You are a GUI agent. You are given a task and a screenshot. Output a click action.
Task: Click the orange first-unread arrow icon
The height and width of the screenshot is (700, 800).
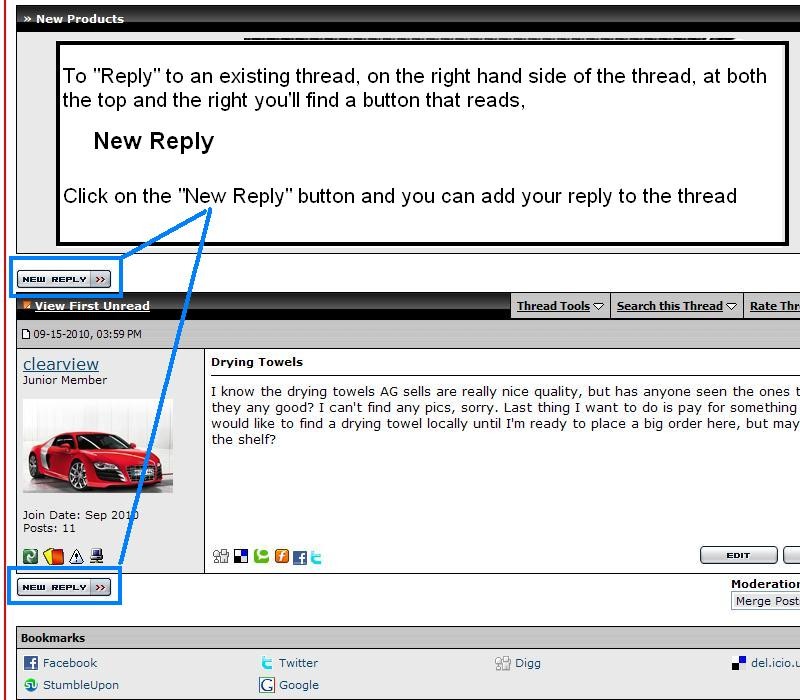pyautogui.click(x=27, y=305)
